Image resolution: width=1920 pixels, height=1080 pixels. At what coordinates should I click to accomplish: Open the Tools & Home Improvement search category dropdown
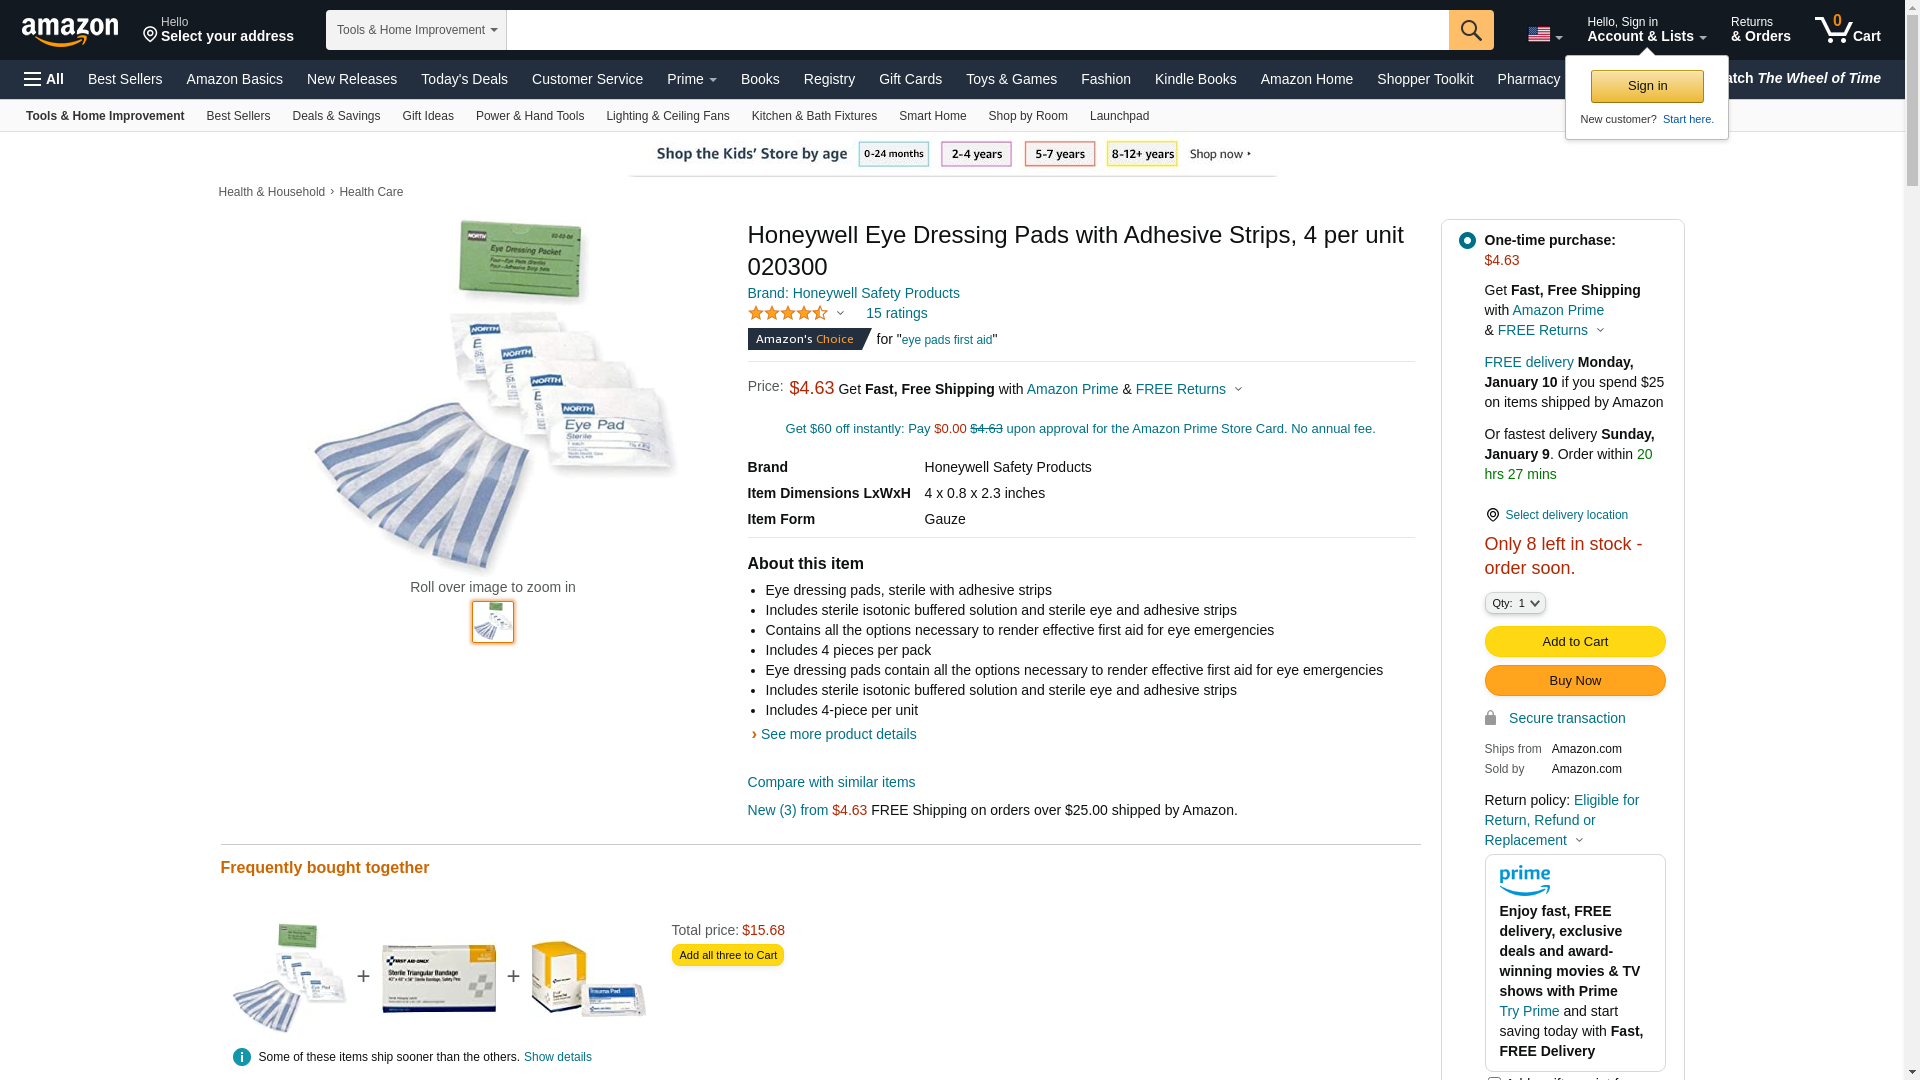416,30
